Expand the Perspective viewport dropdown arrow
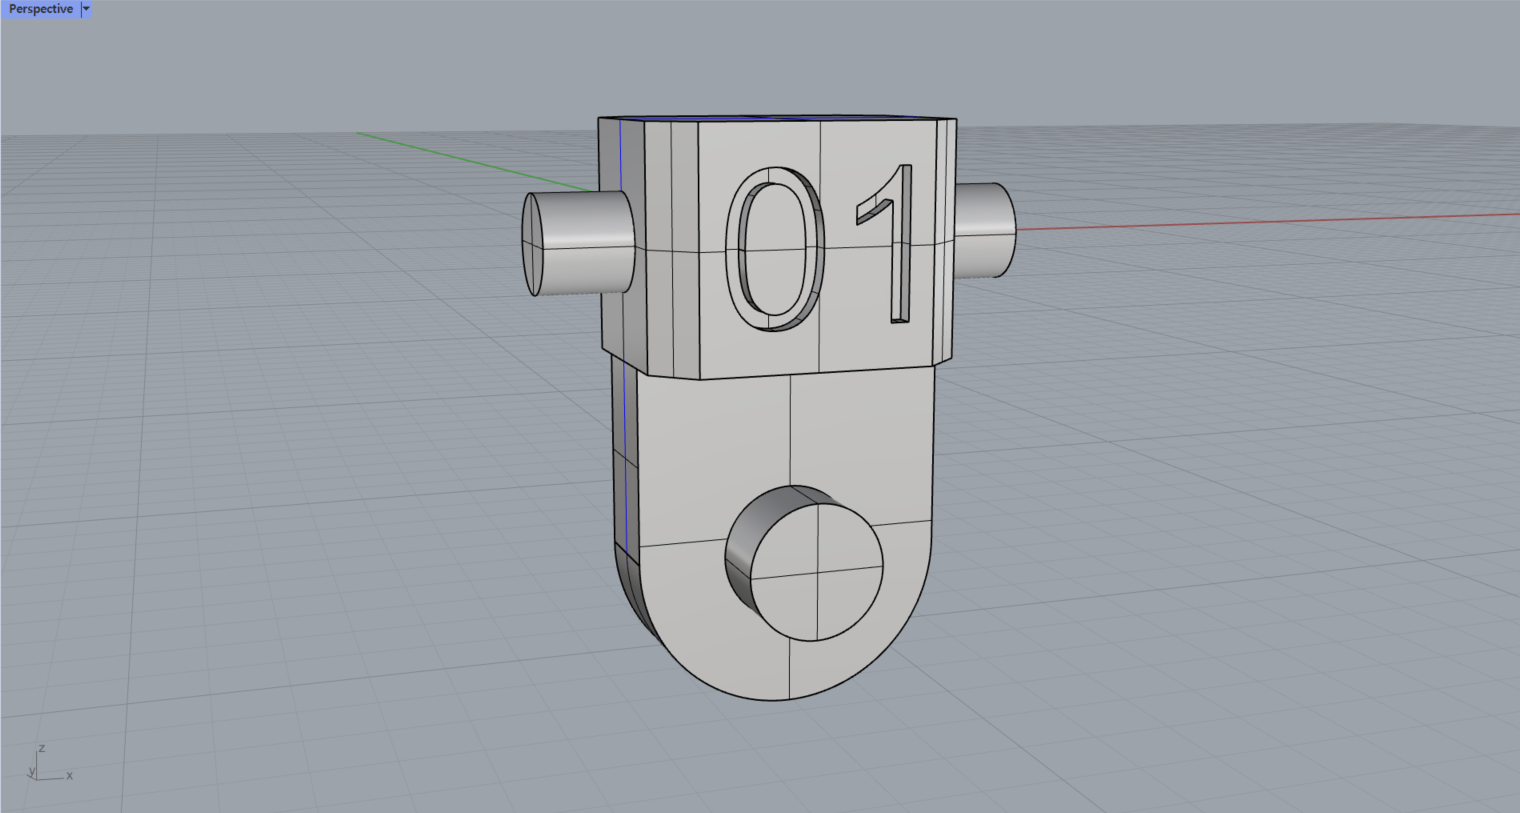The height and width of the screenshot is (813, 1520). pyautogui.click(x=86, y=9)
